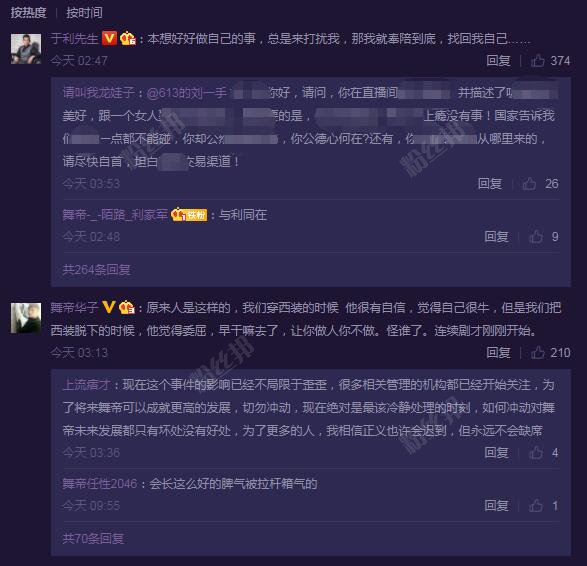Sort comments by 按时间
587x566 pixels.
[84, 12]
